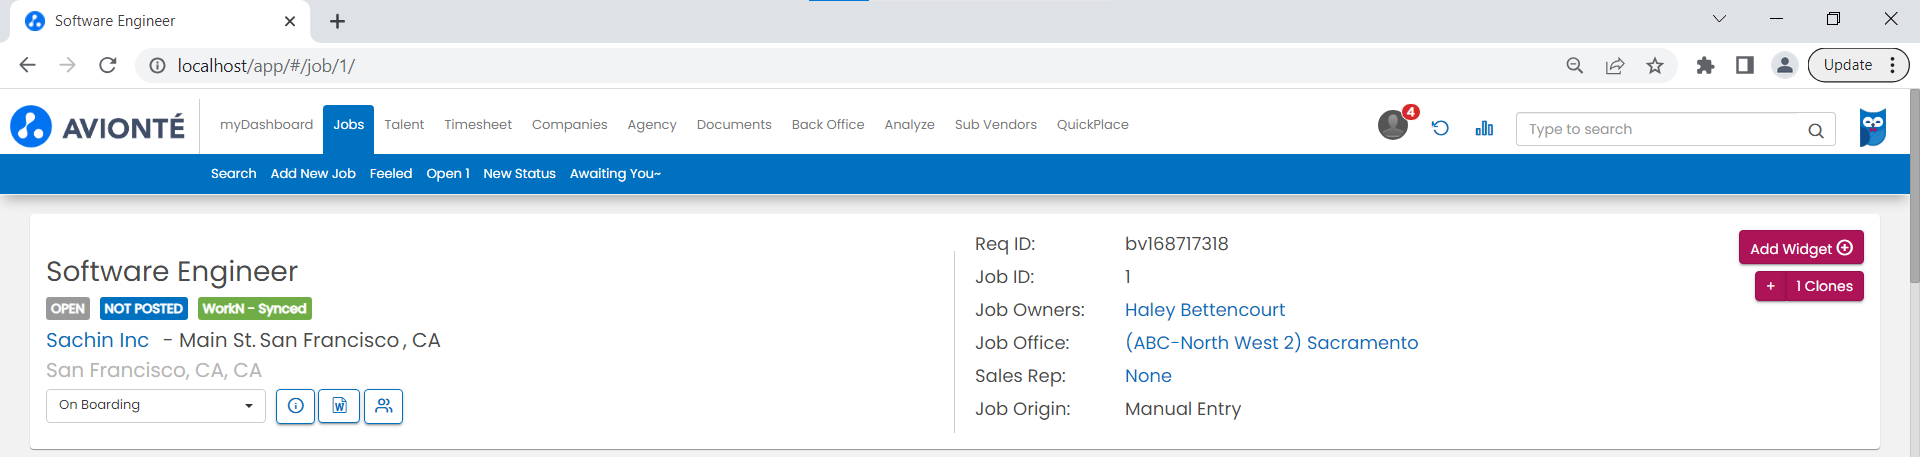Open the QuickPlace tab
Screen dimensions: 1920x457
(x=1093, y=125)
